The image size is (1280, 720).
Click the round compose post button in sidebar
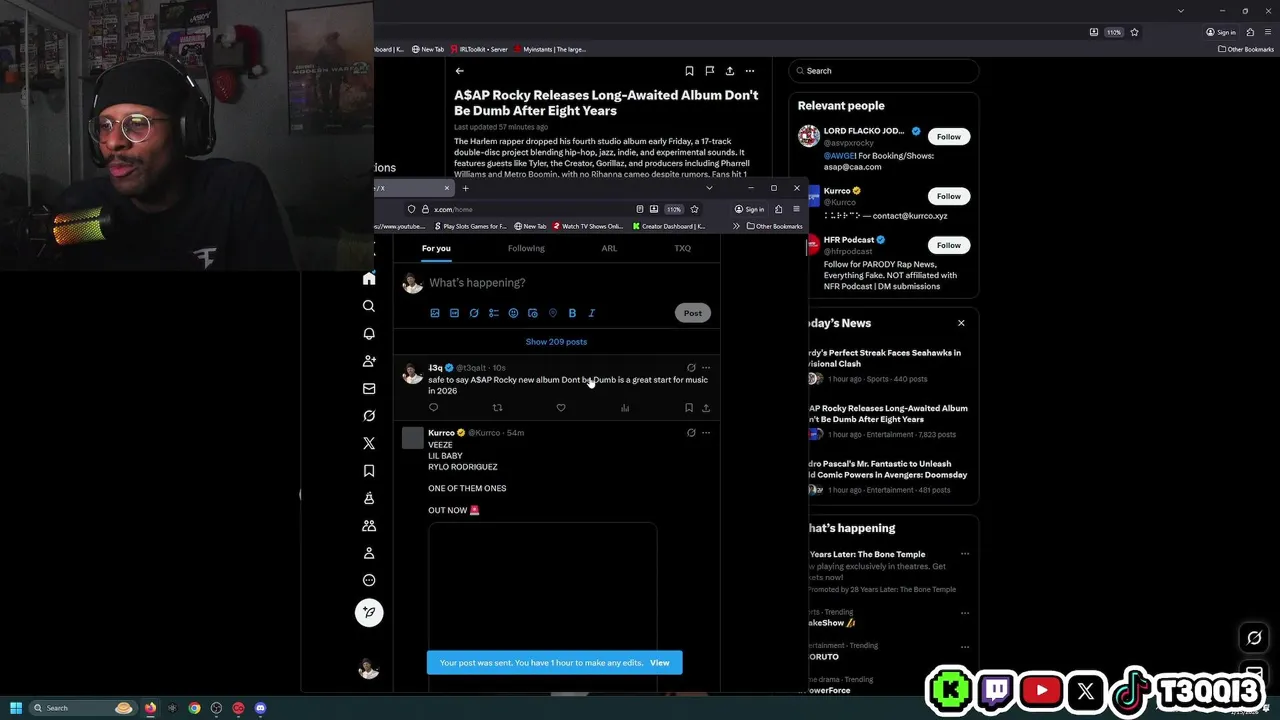click(369, 613)
